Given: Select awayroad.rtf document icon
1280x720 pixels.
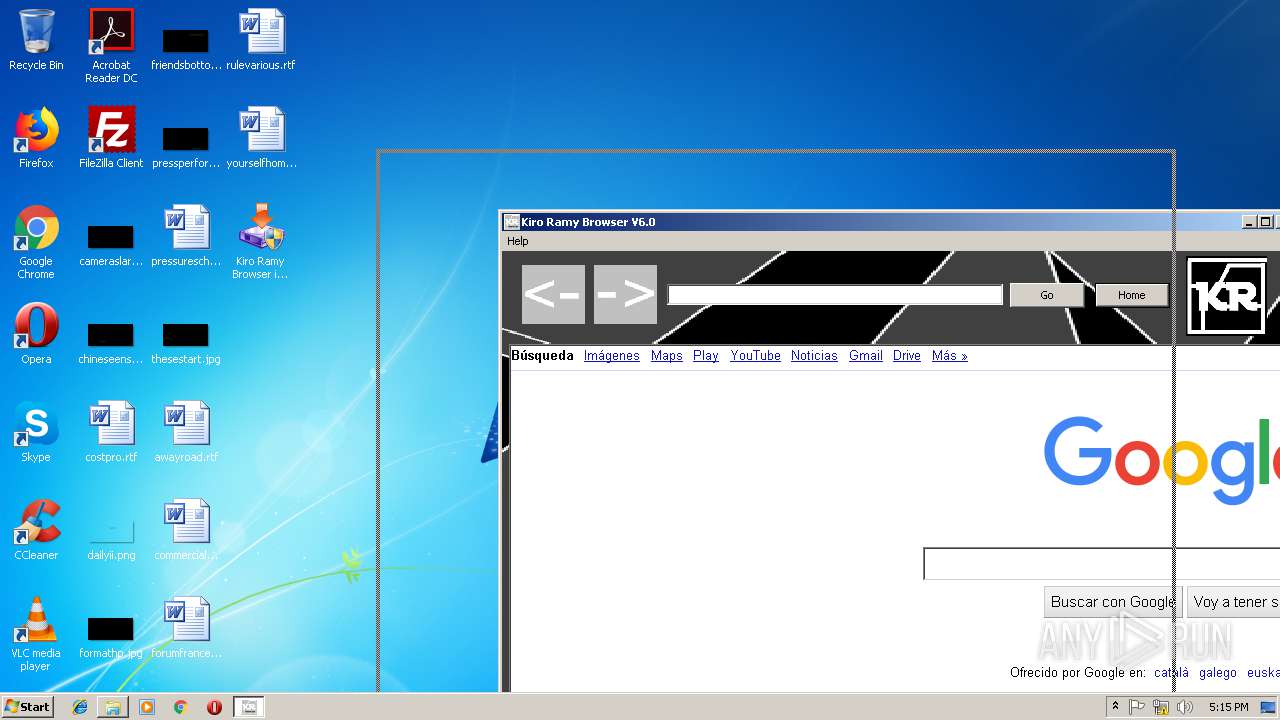Looking at the screenshot, I should [186, 432].
